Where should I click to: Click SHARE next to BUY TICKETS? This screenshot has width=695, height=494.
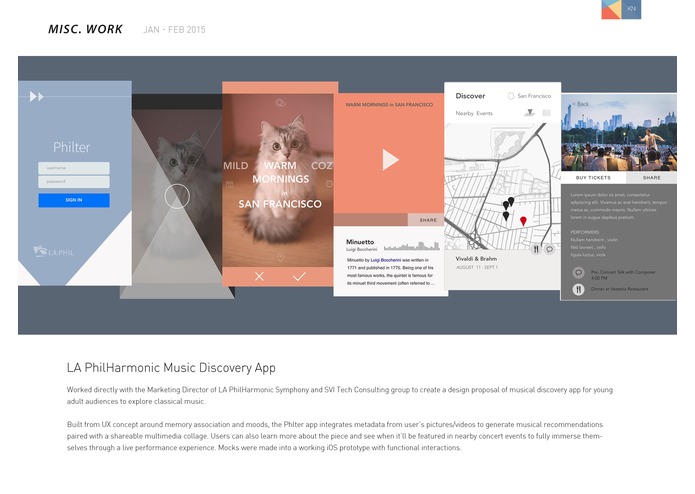coord(652,178)
